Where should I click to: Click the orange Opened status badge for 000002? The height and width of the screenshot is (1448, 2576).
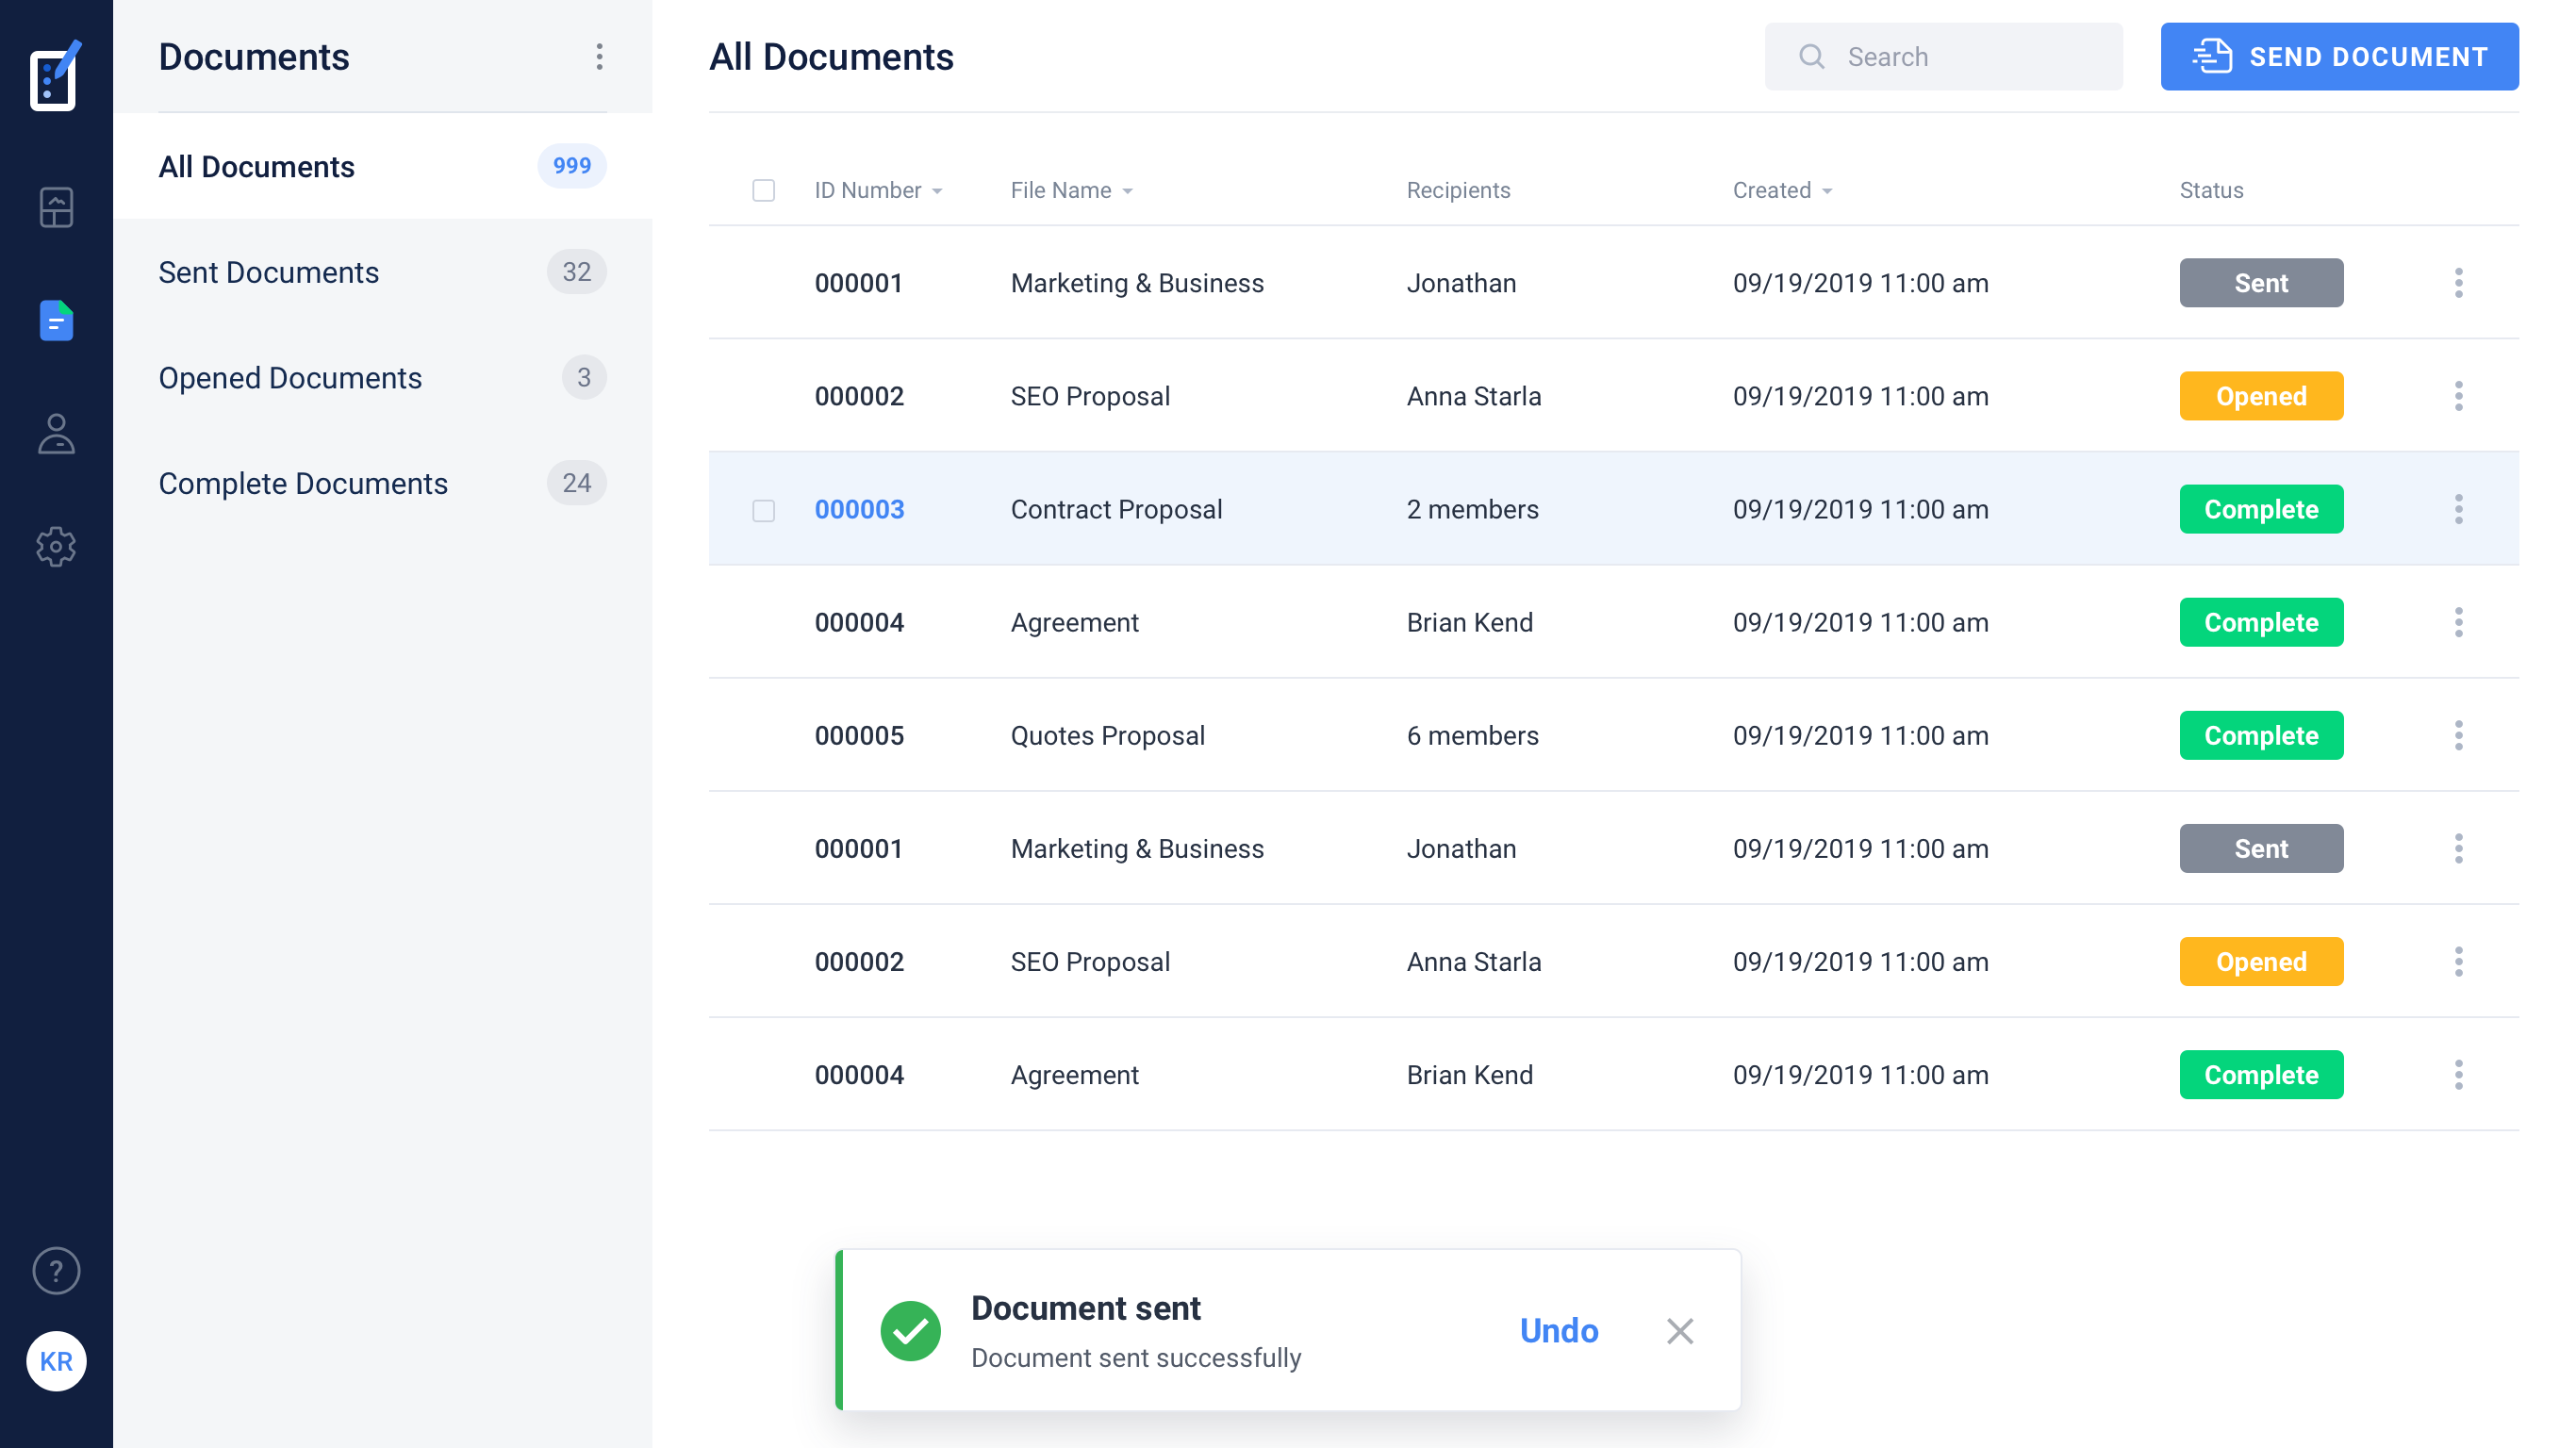2261,396
